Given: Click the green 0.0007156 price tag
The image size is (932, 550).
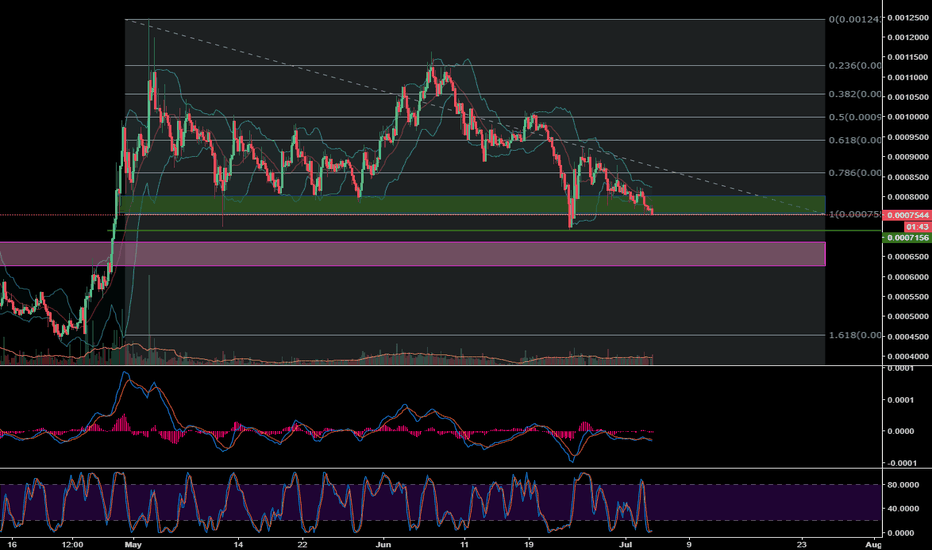Looking at the screenshot, I should [906, 238].
